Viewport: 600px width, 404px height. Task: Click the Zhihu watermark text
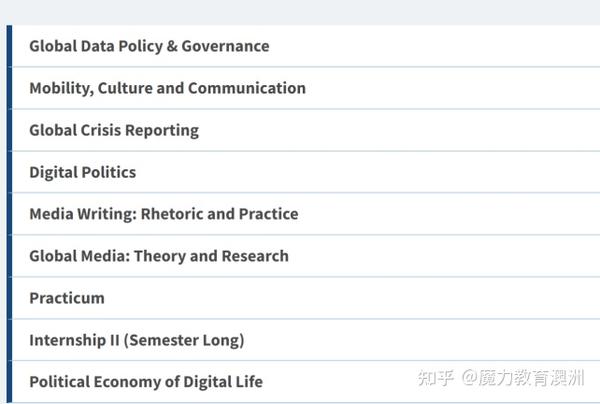501,378
